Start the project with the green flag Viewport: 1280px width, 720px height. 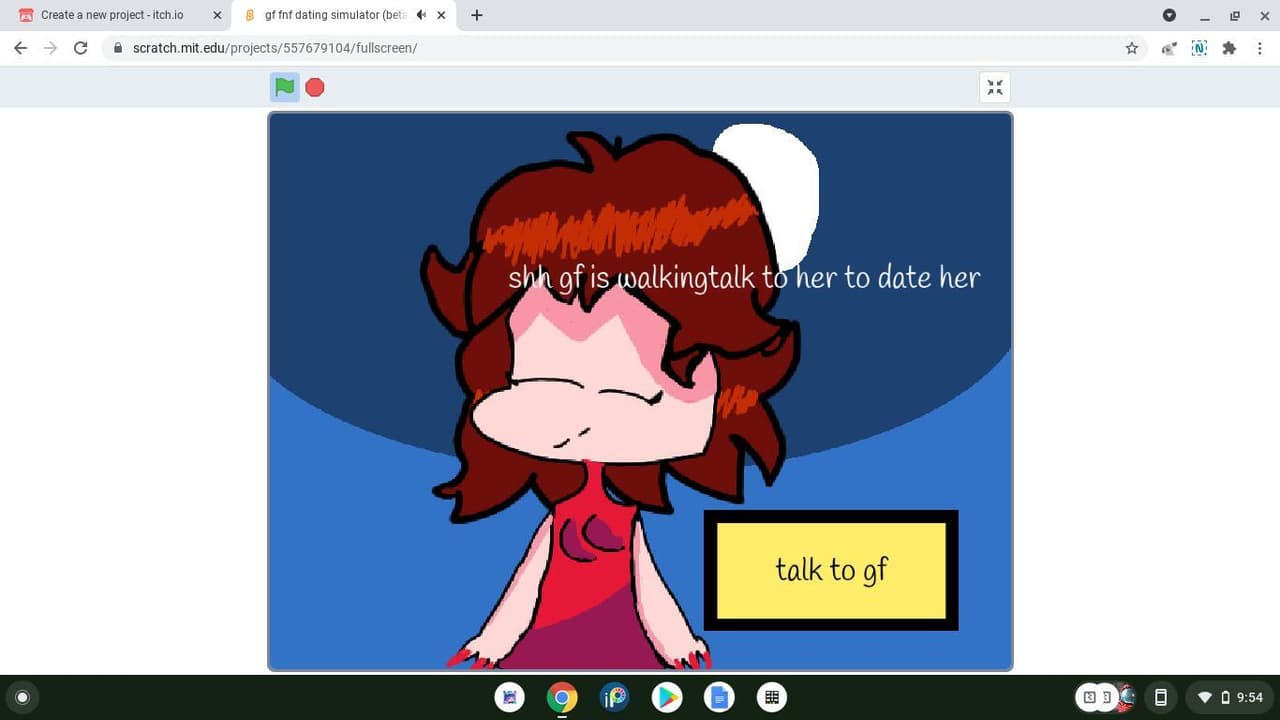click(285, 87)
